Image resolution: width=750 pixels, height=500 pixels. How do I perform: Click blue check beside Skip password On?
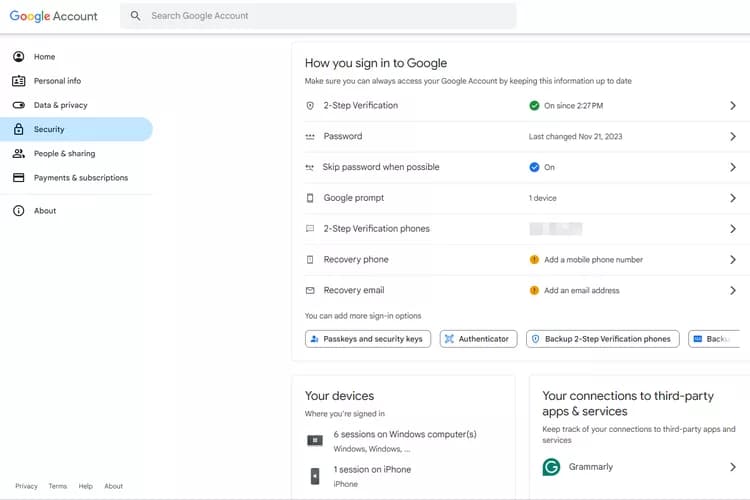(x=534, y=167)
